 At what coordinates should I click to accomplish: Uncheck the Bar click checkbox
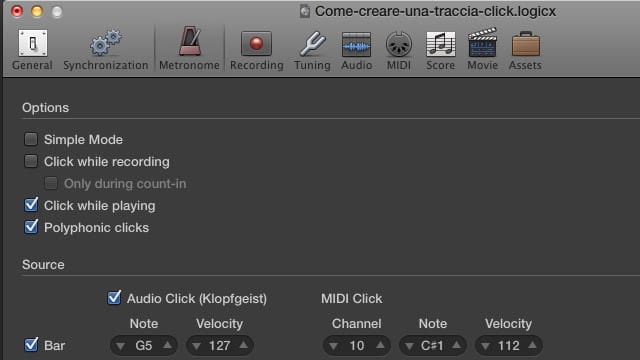click(x=31, y=345)
